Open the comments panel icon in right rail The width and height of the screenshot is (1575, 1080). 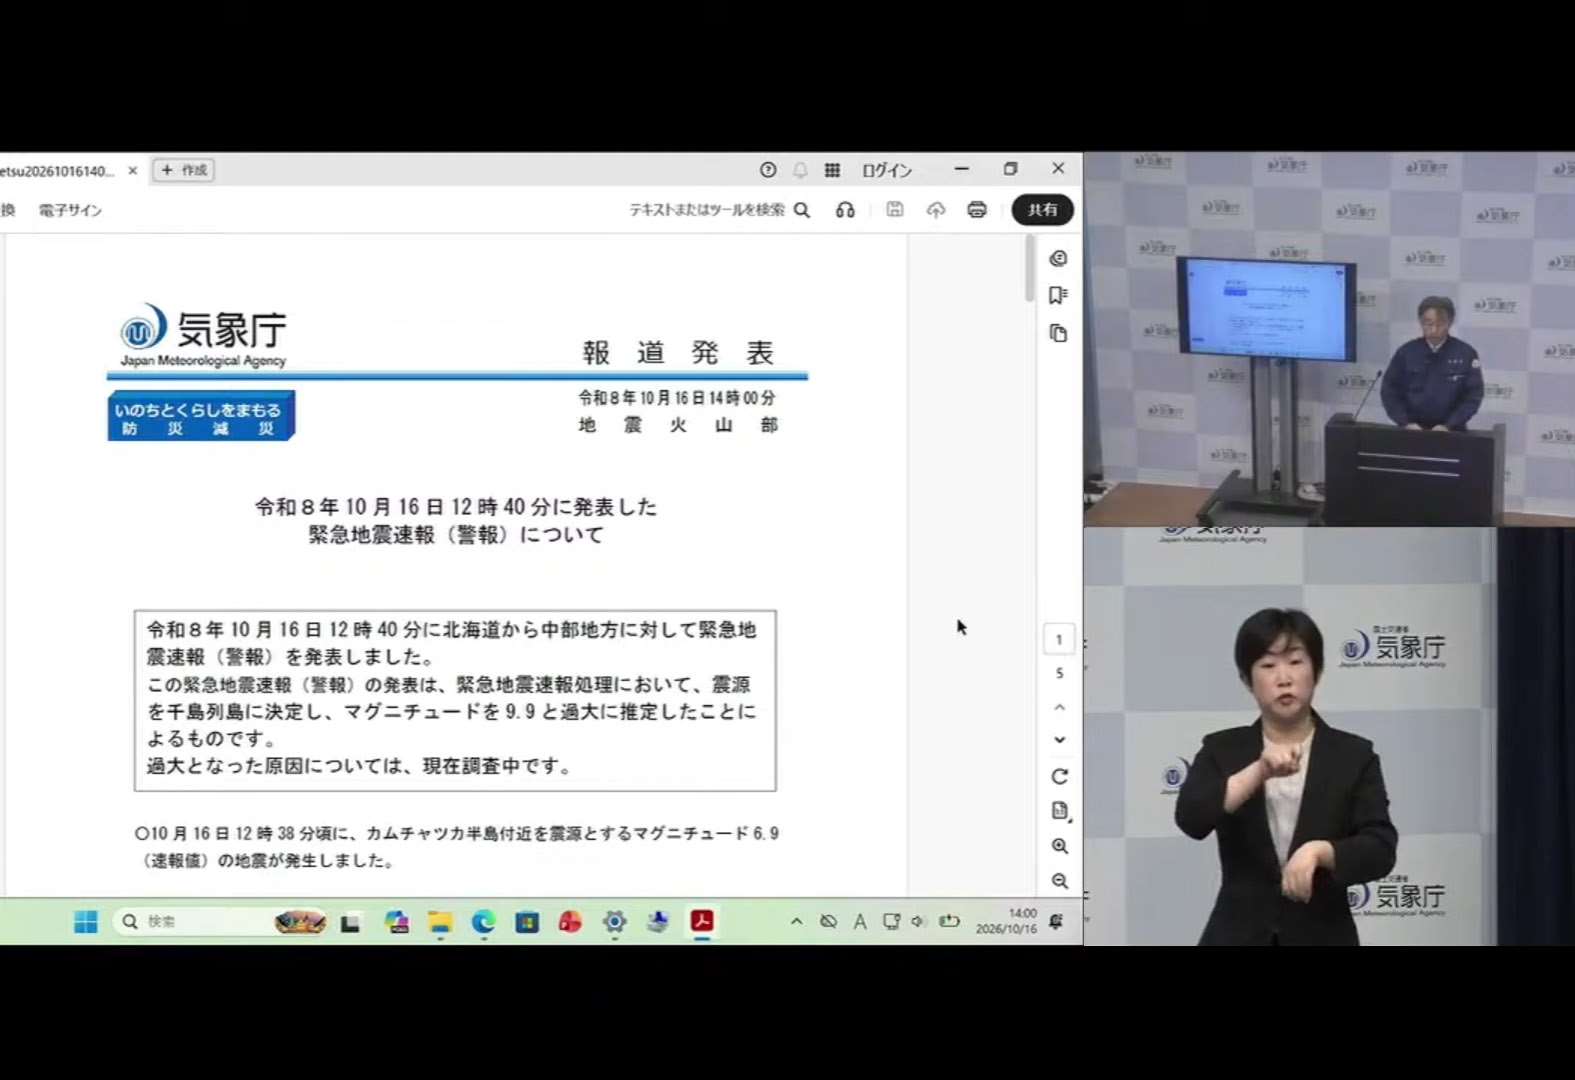pos(1058,258)
